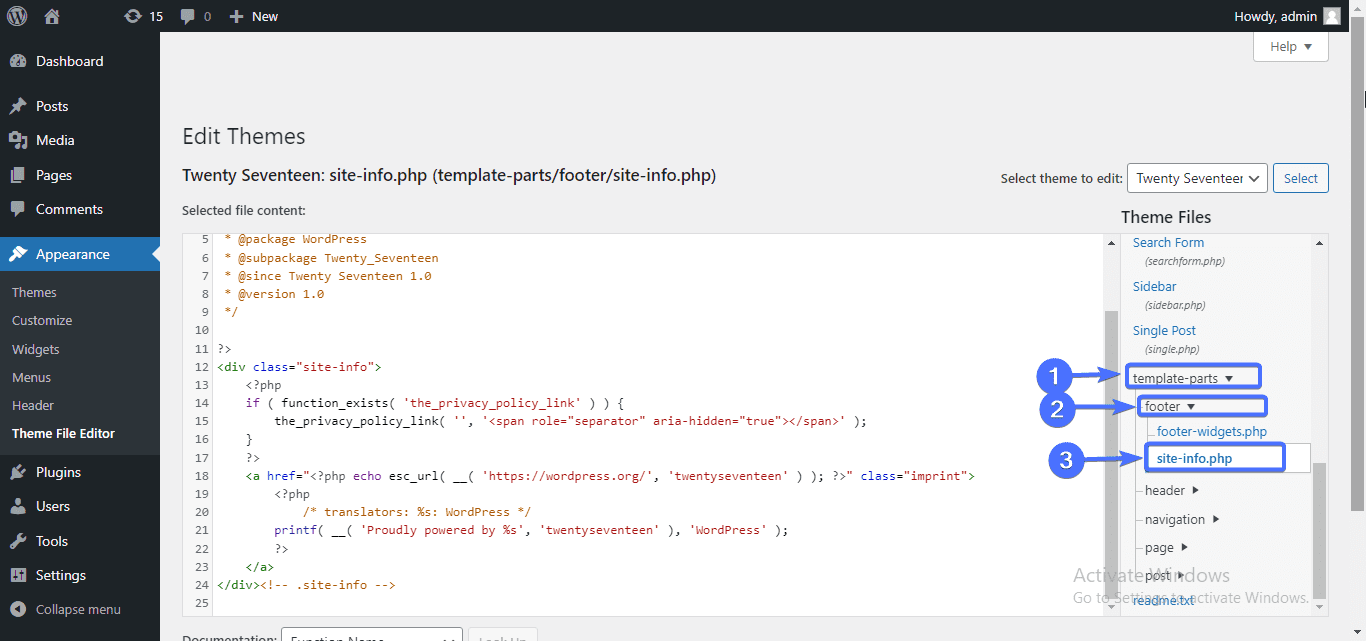This screenshot has width=1366, height=641.
Task: Open Theme File Editor submenu
Action: tap(63, 433)
